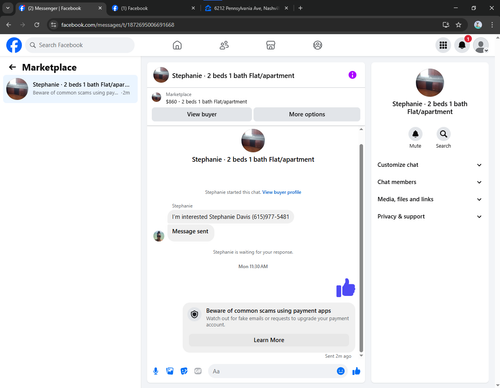
Task: Open the Home feed icon
Action: point(177,45)
